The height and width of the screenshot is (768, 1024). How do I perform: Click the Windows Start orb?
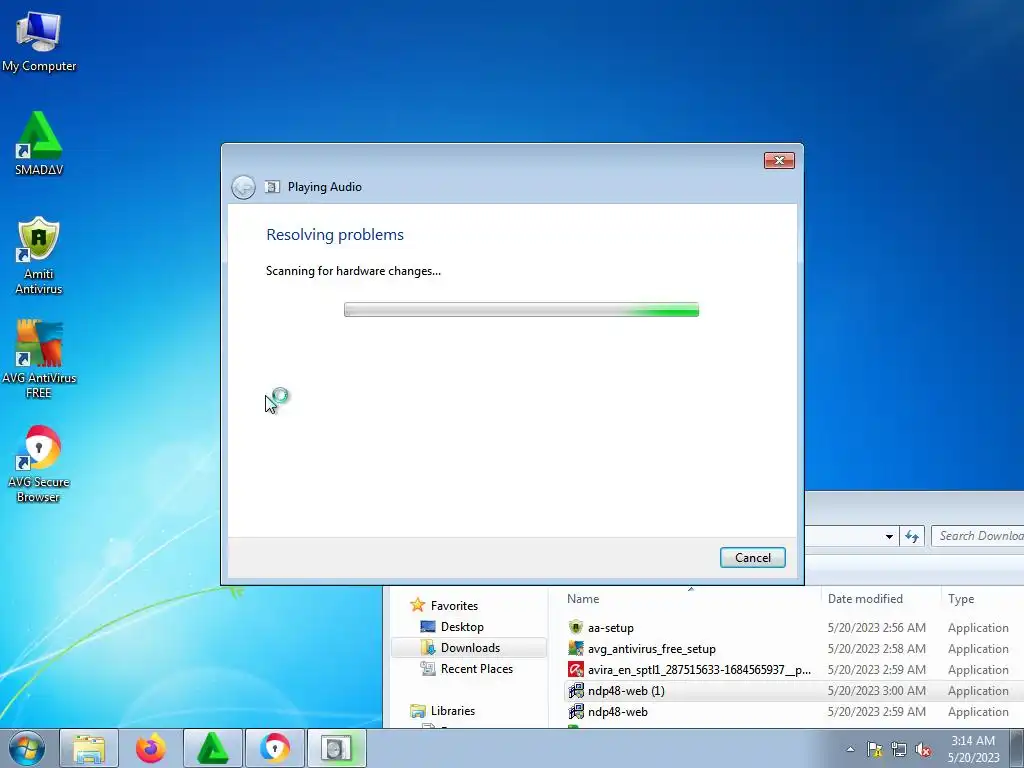(x=27, y=748)
